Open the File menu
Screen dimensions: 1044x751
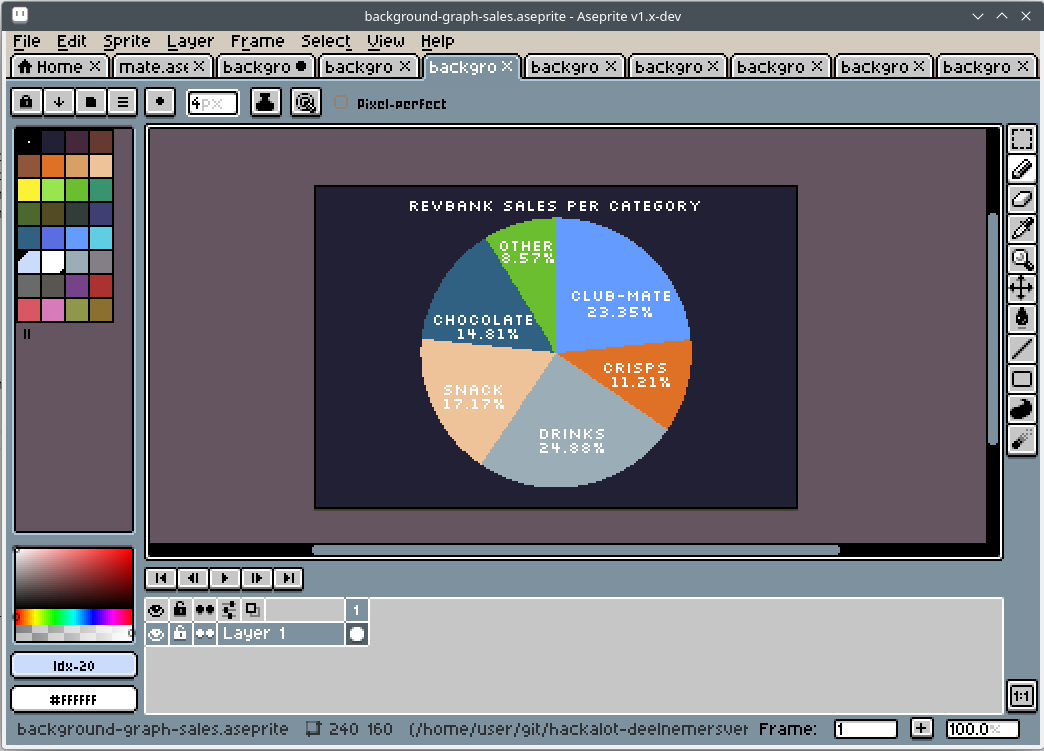click(x=27, y=41)
